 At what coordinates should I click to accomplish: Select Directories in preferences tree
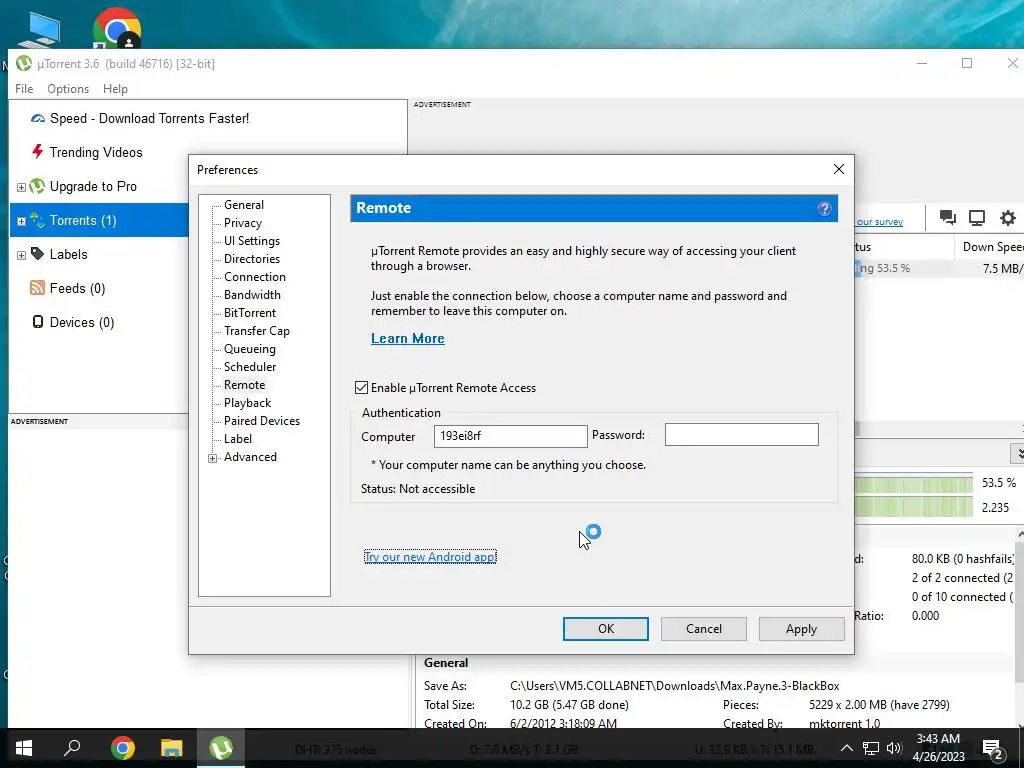click(x=251, y=259)
